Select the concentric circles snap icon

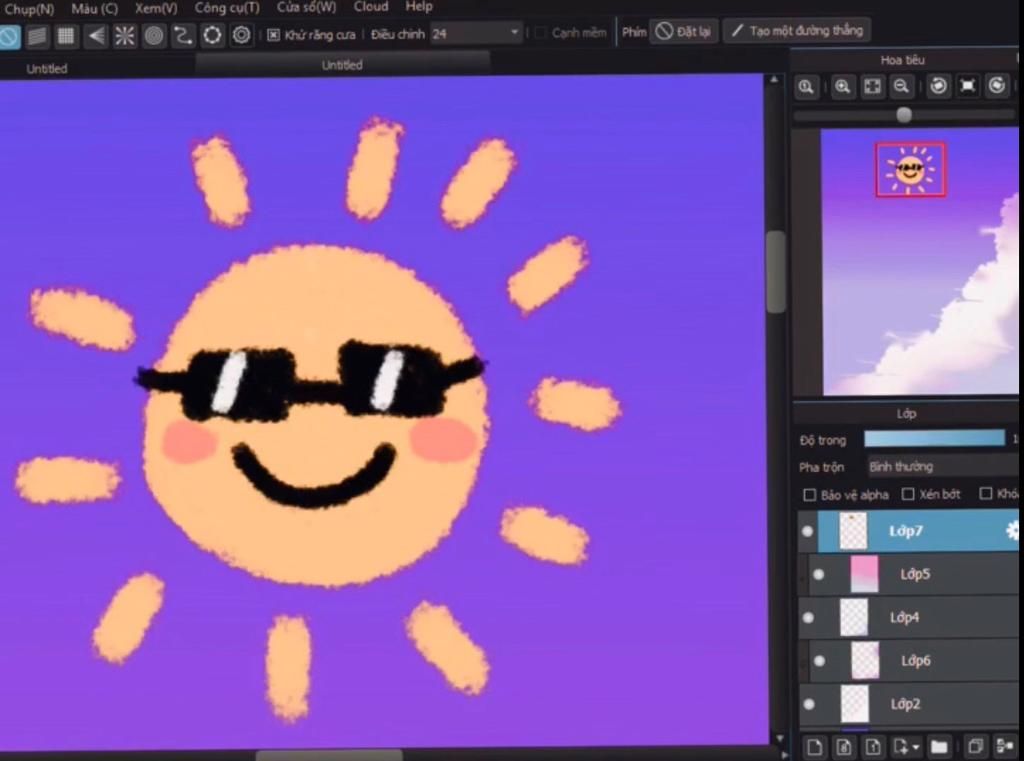154,35
